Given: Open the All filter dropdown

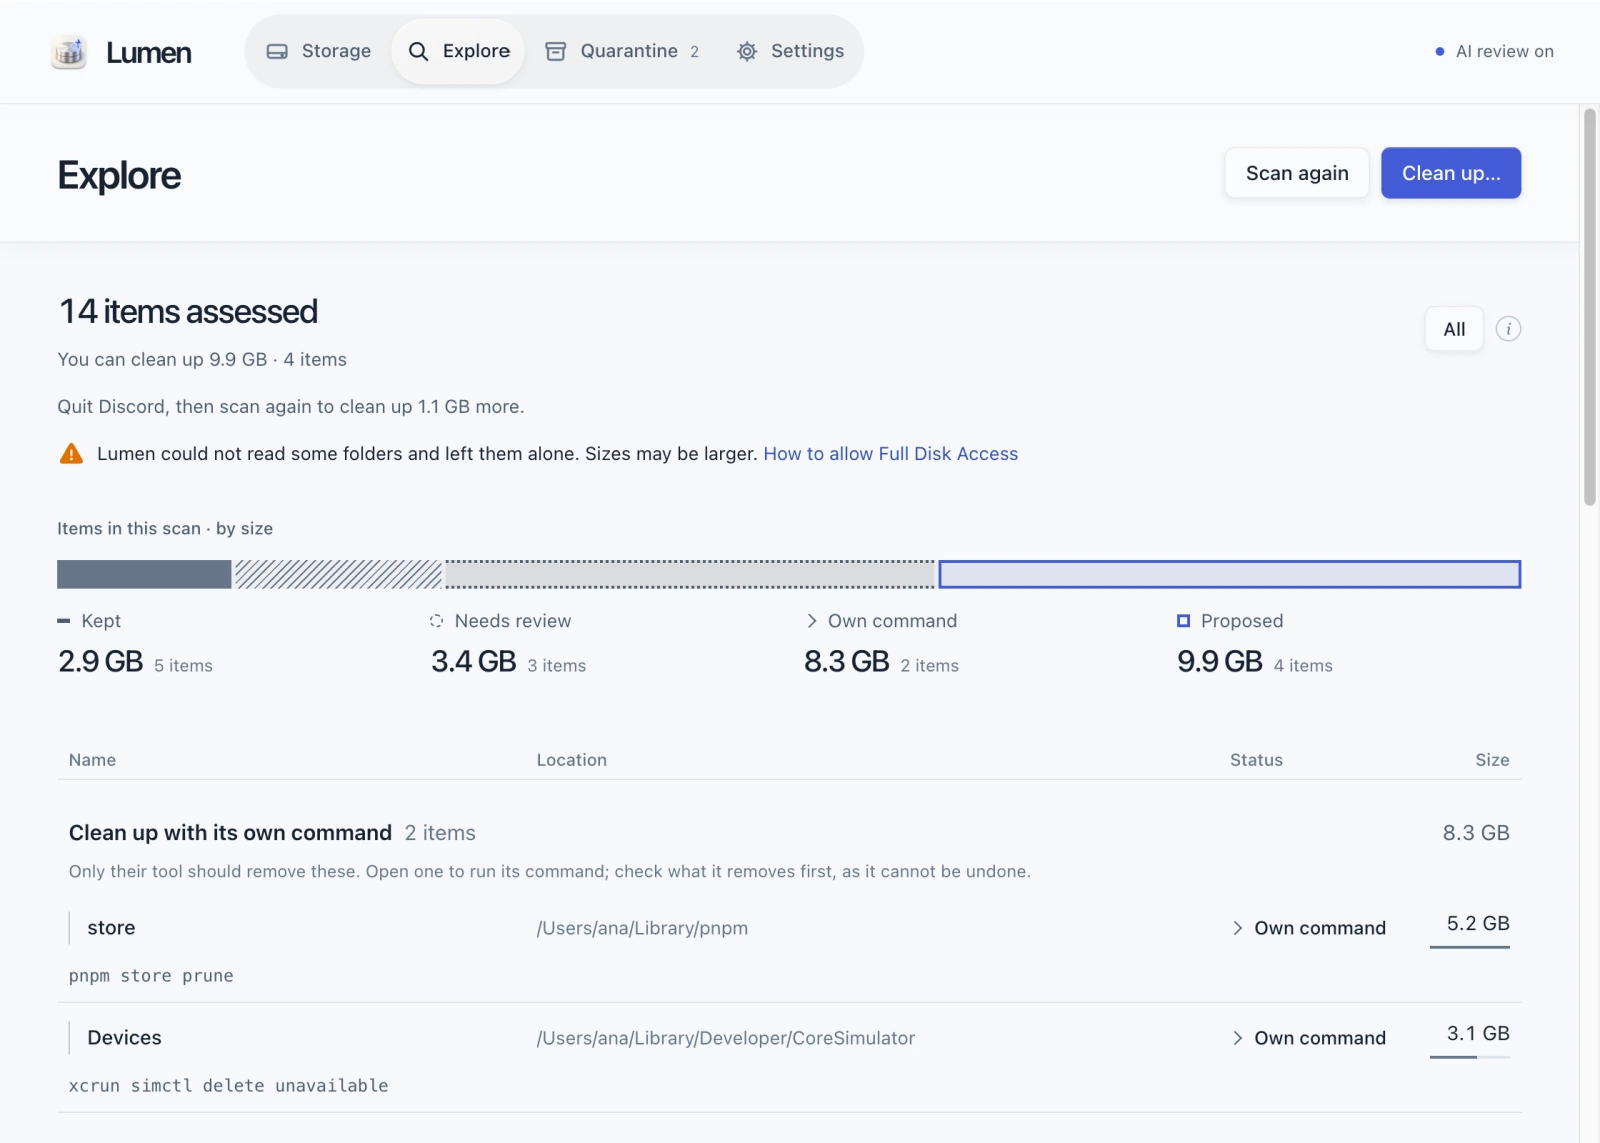Looking at the screenshot, I should [x=1454, y=329].
